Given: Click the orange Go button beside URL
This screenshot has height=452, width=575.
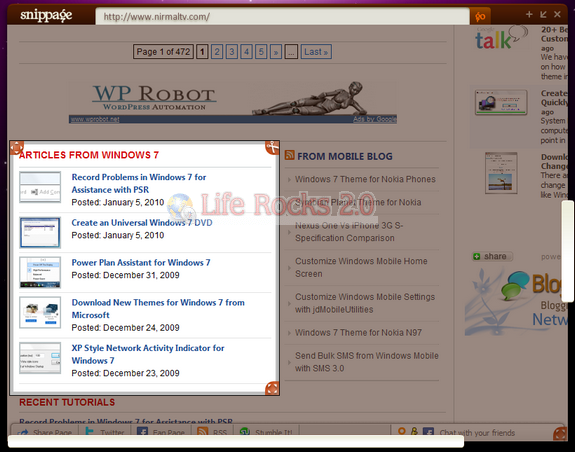Looking at the screenshot, I should [x=480, y=16].
